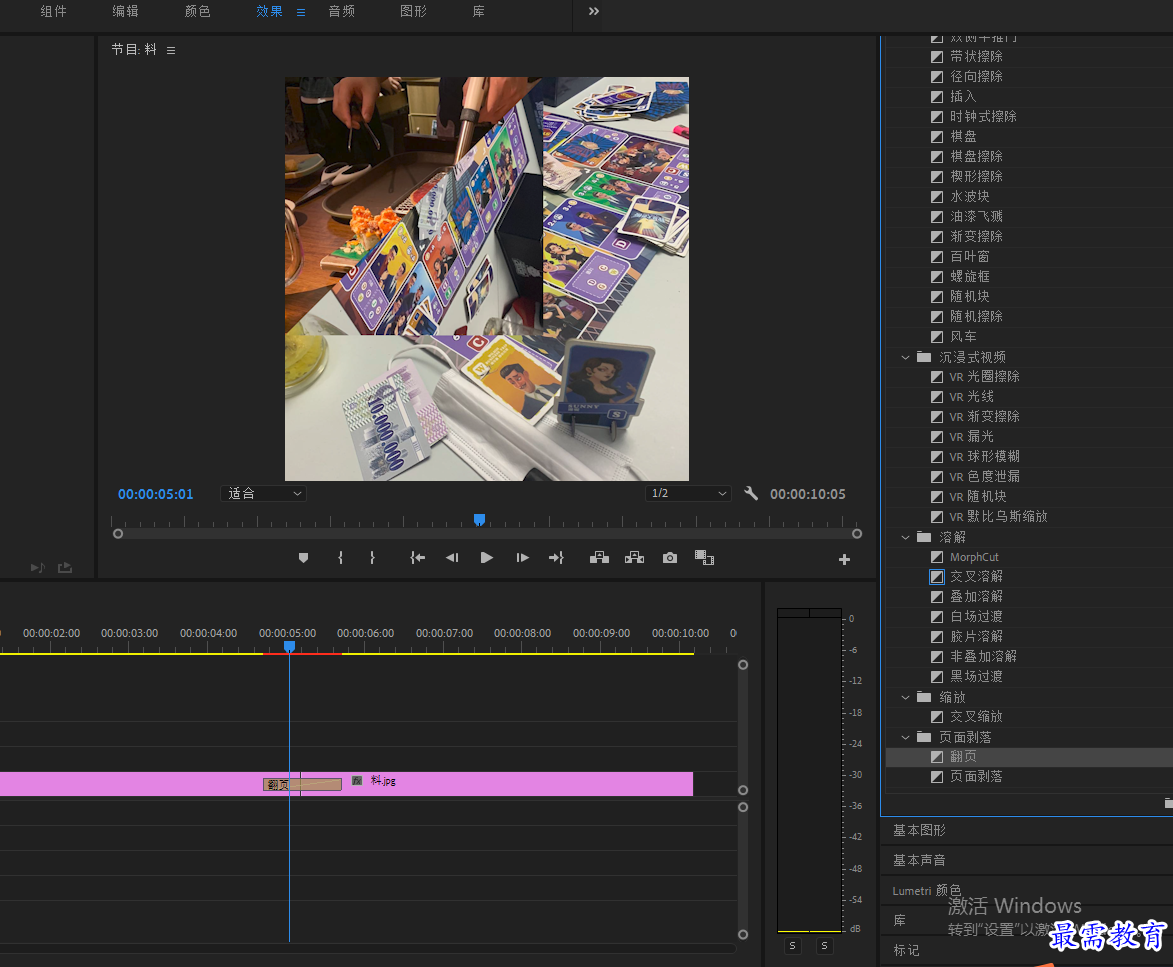Select the 百叶窗 transition
The image size is (1173, 967).
point(969,257)
